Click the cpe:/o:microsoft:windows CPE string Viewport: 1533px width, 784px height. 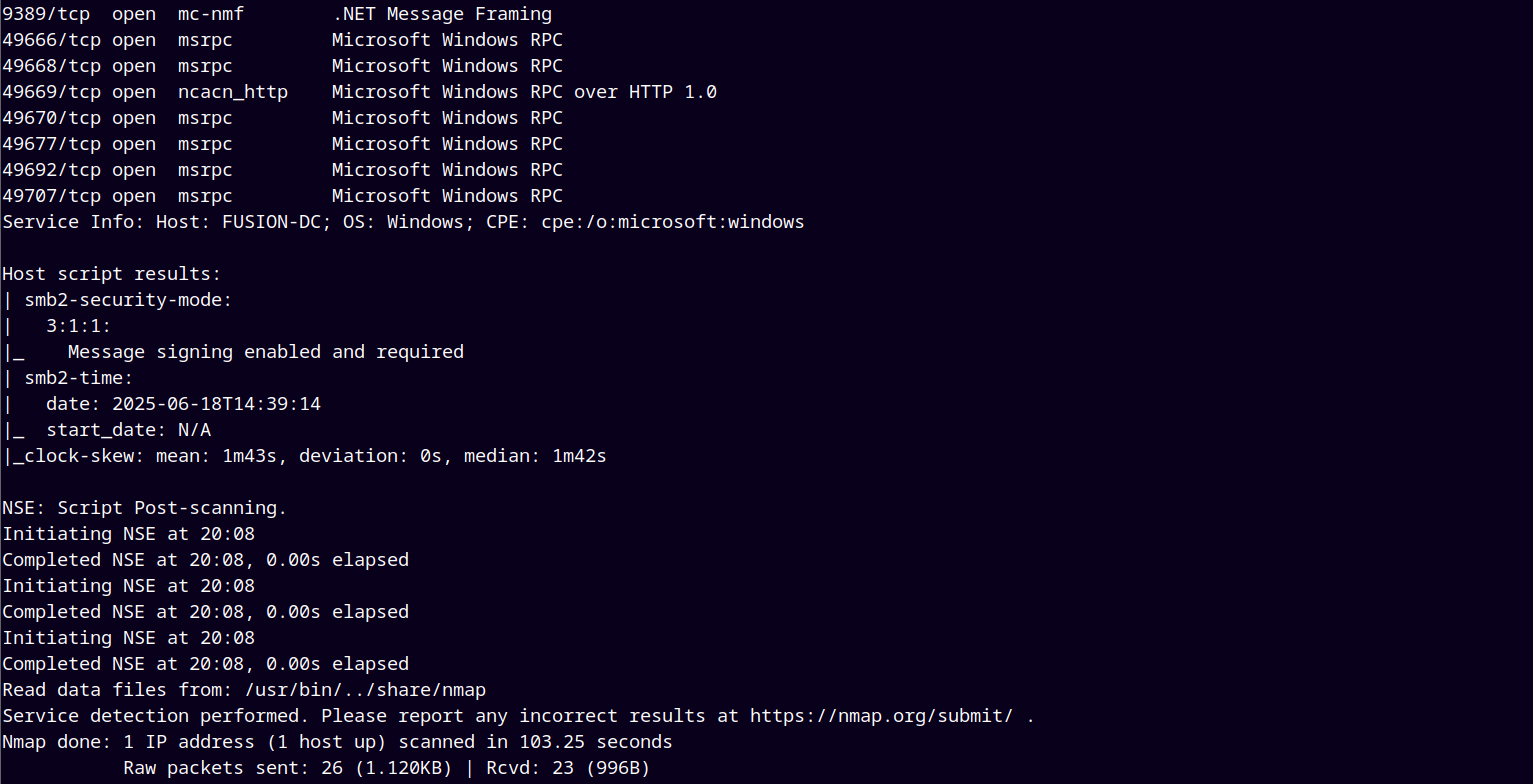tap(673, 222)
